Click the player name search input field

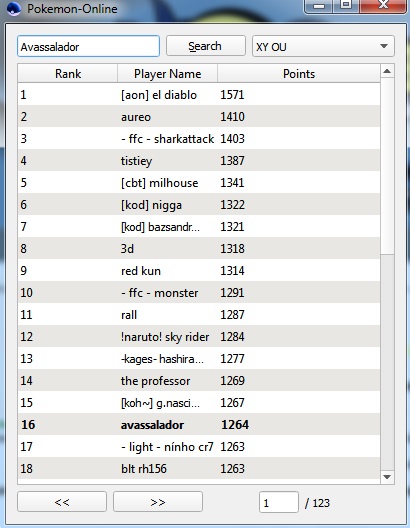(x=88, y=46)
